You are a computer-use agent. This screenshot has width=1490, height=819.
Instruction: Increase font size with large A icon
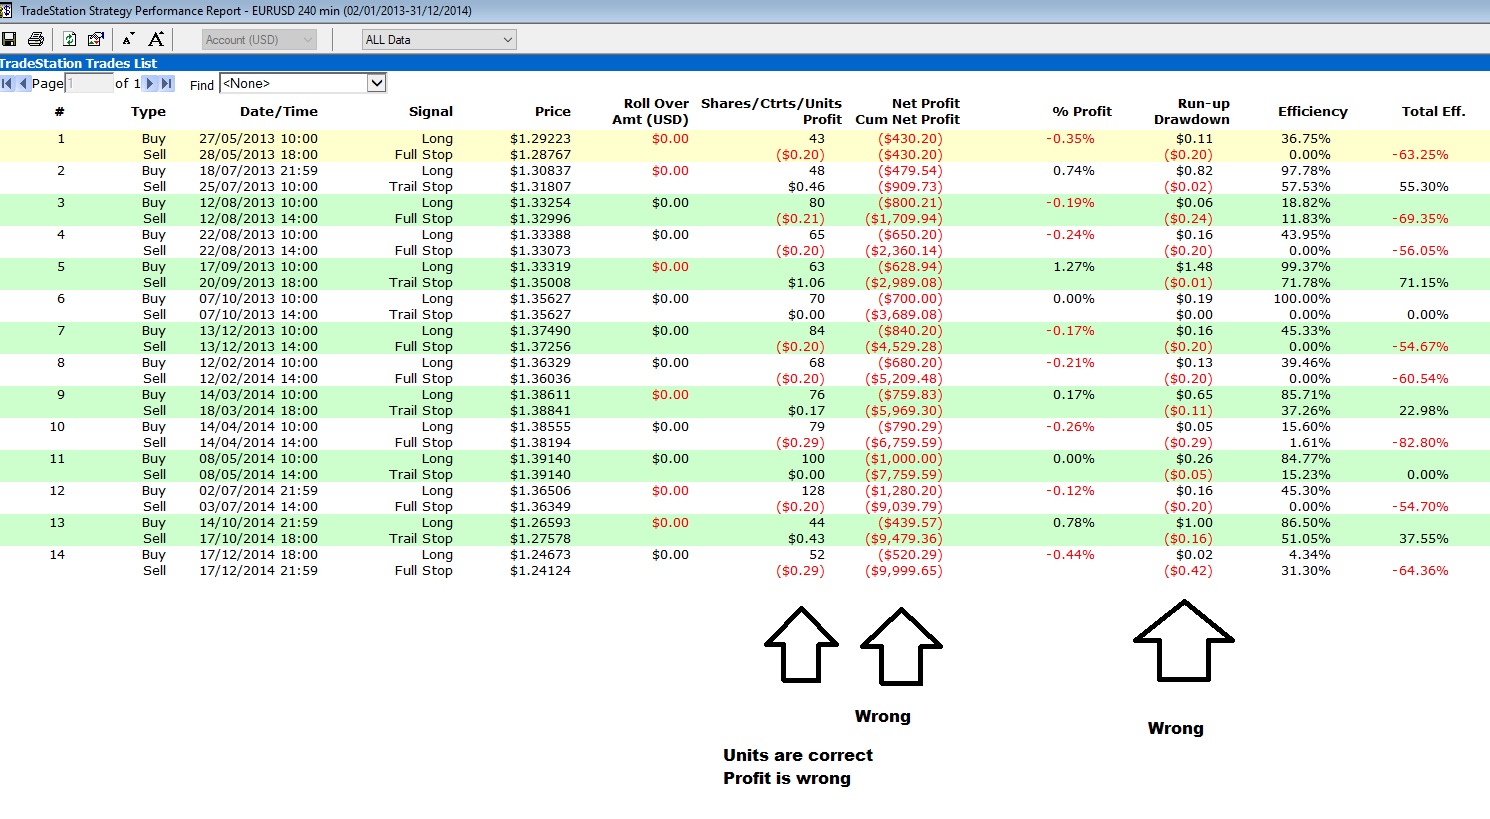tap(156, 39)
